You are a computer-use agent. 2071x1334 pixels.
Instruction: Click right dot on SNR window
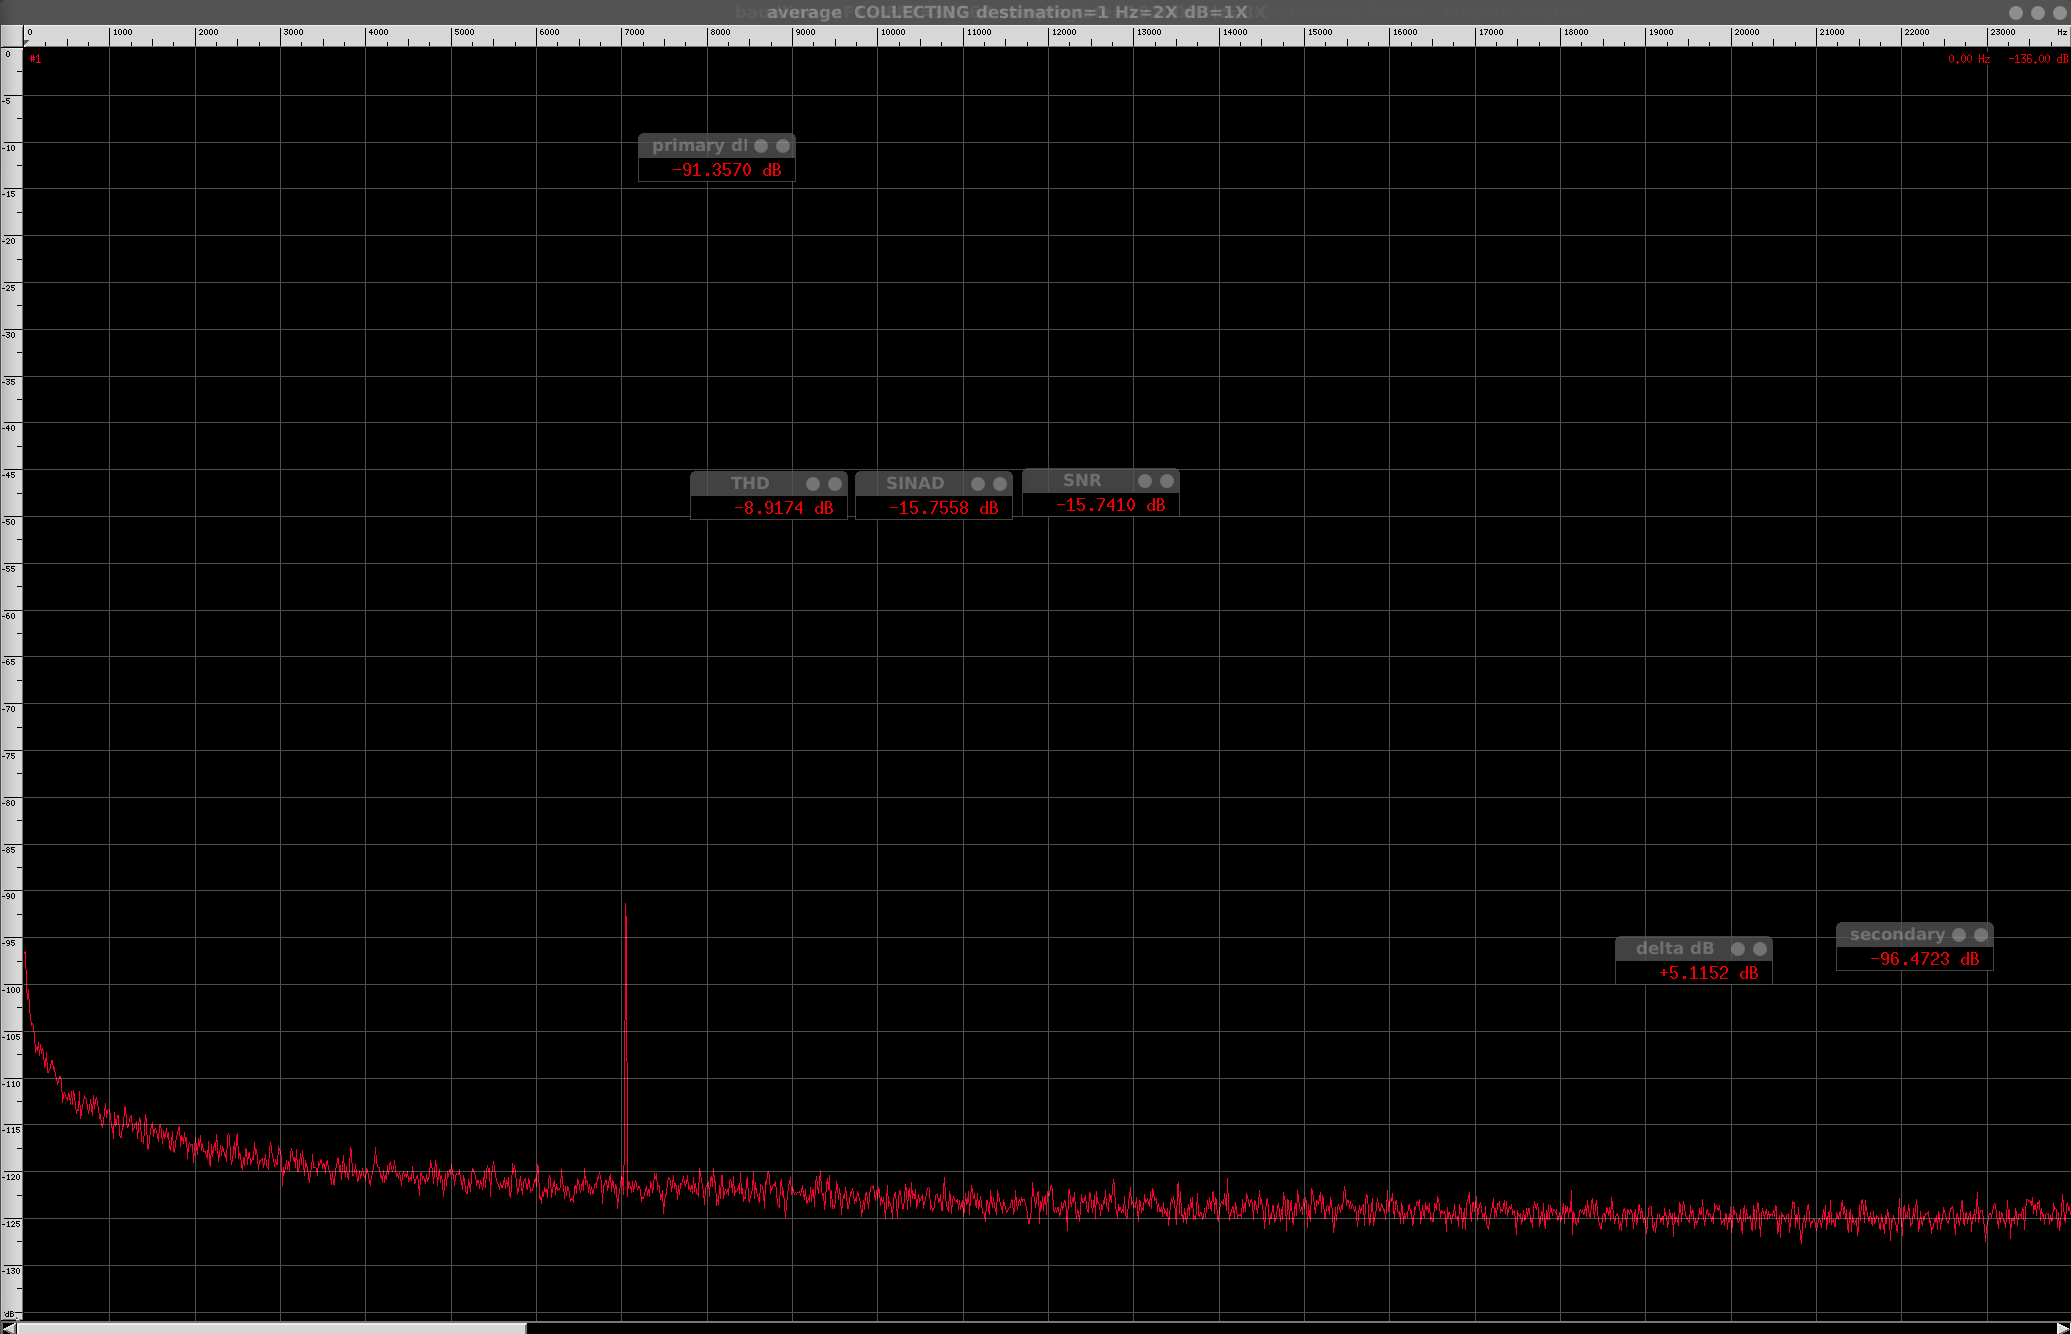(x=1167, y=481)
